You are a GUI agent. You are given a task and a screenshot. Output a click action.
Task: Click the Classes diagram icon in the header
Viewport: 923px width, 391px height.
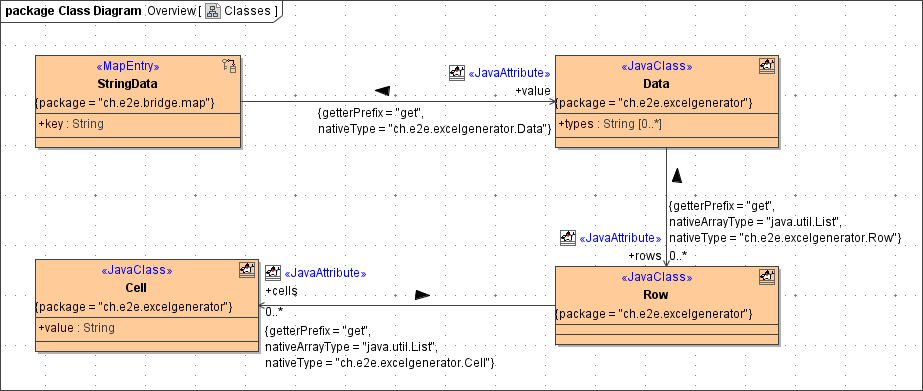point(213,11)
